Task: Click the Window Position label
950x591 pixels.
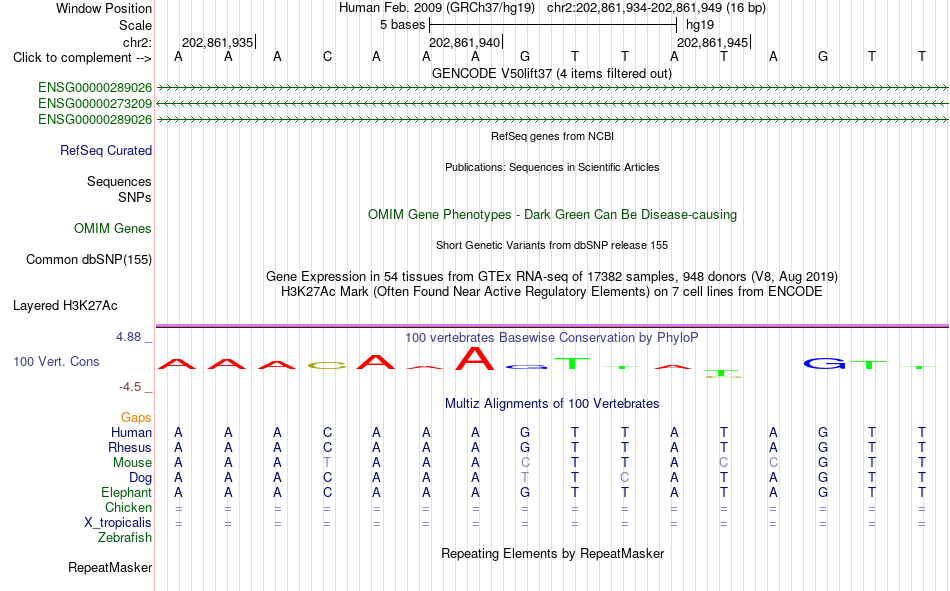Action: click(x=104, y=8)
